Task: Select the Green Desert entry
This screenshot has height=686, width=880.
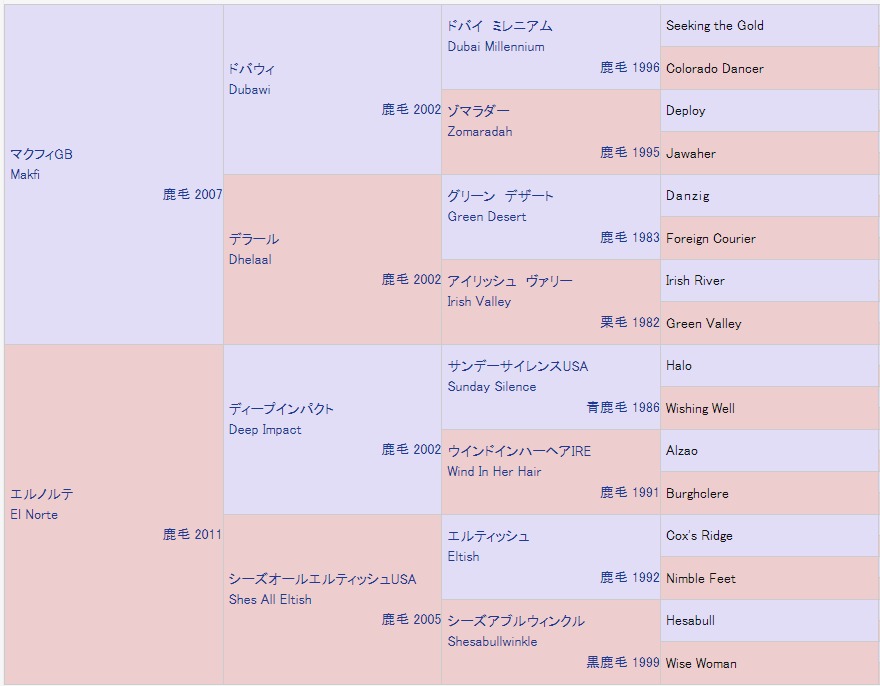Action: click(x=487, y=217)
